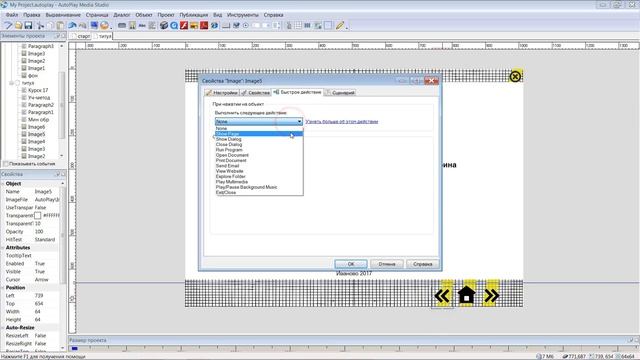The image size is (640, 360).
Task: Select Paragraph2 in the project tree
Action: (x=41, y=105)
